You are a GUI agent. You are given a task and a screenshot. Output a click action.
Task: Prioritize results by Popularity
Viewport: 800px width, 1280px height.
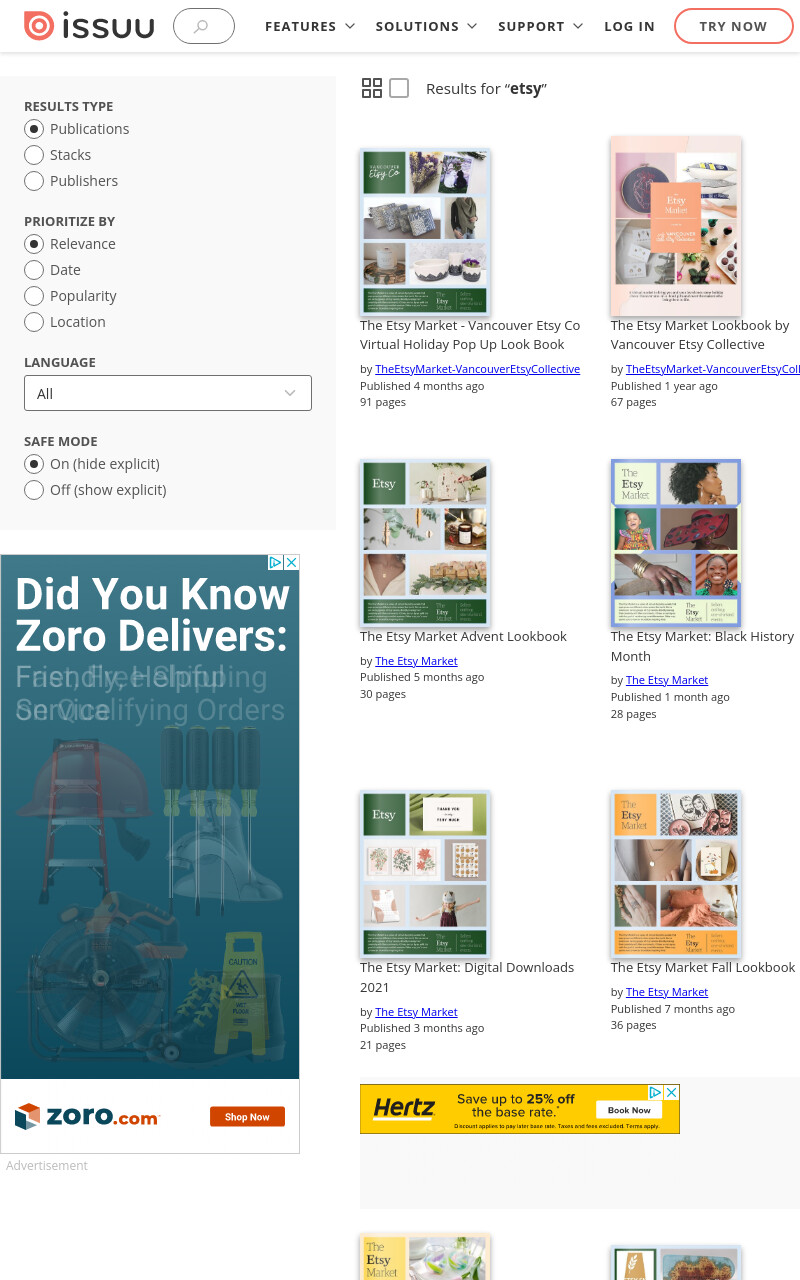pos(70,296)
